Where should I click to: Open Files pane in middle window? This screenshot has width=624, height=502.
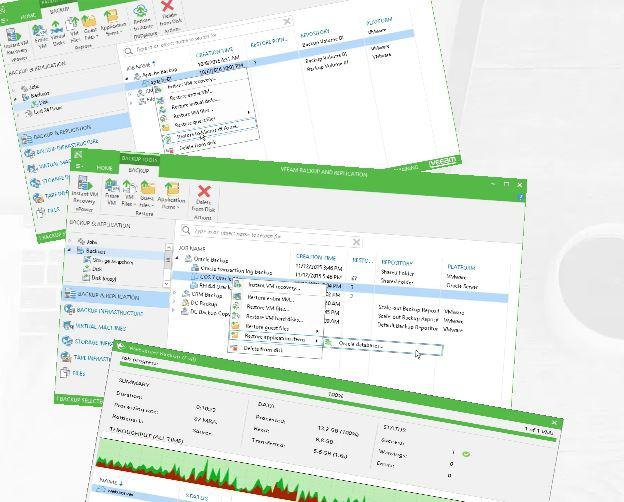tap(72, 373)
